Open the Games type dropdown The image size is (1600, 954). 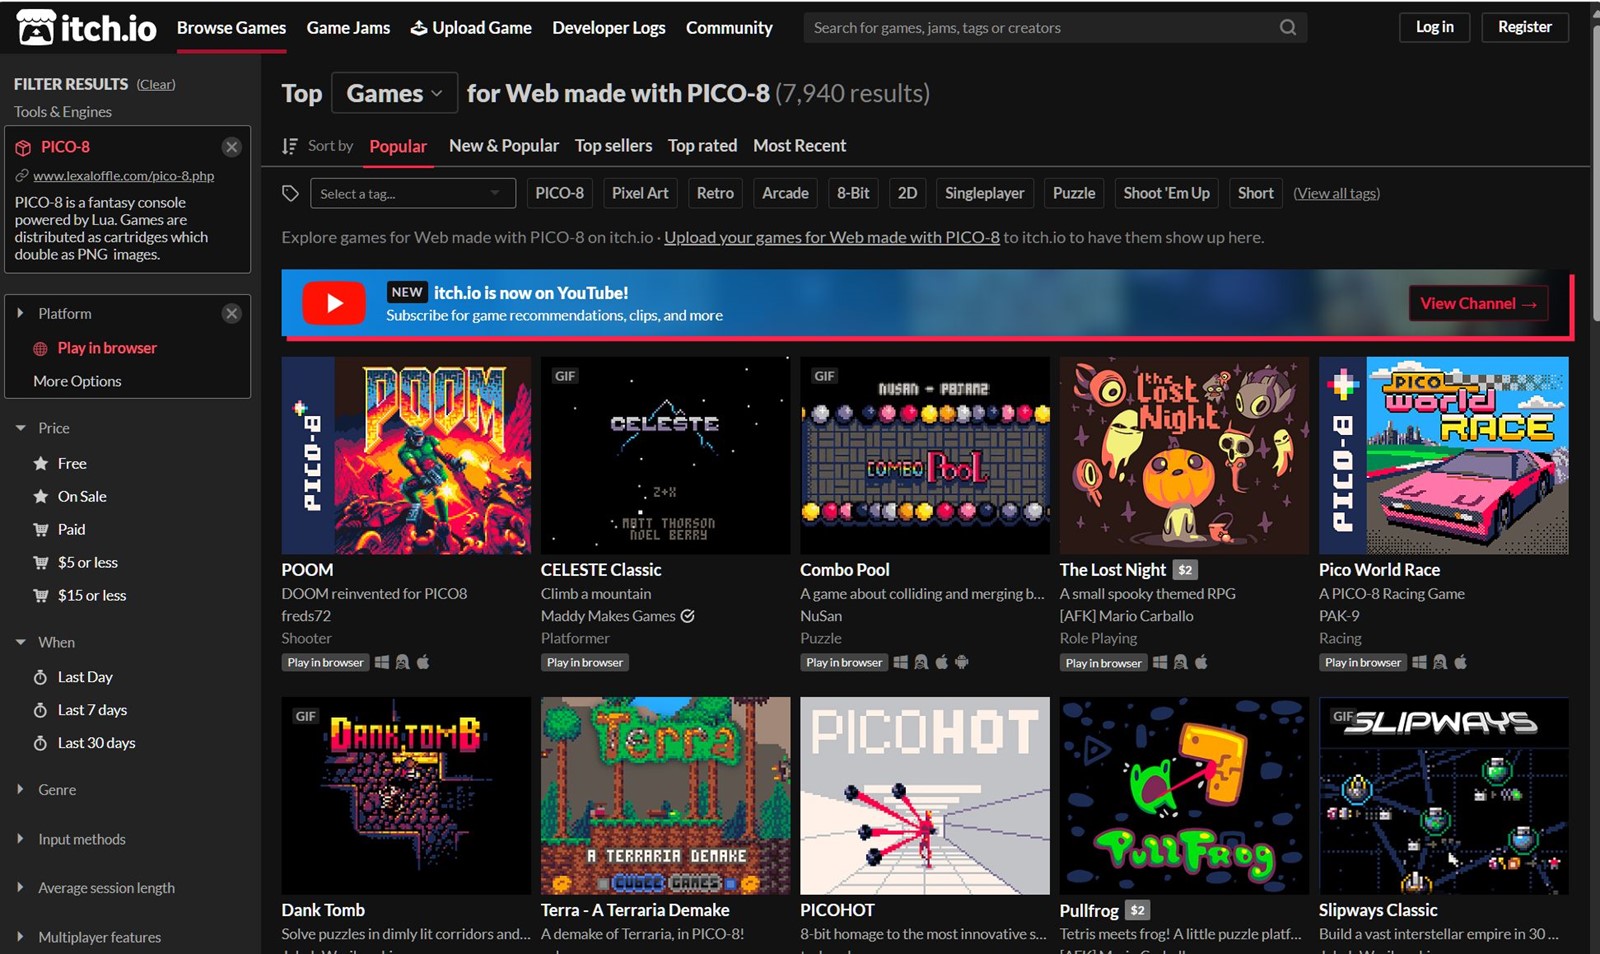394,93
